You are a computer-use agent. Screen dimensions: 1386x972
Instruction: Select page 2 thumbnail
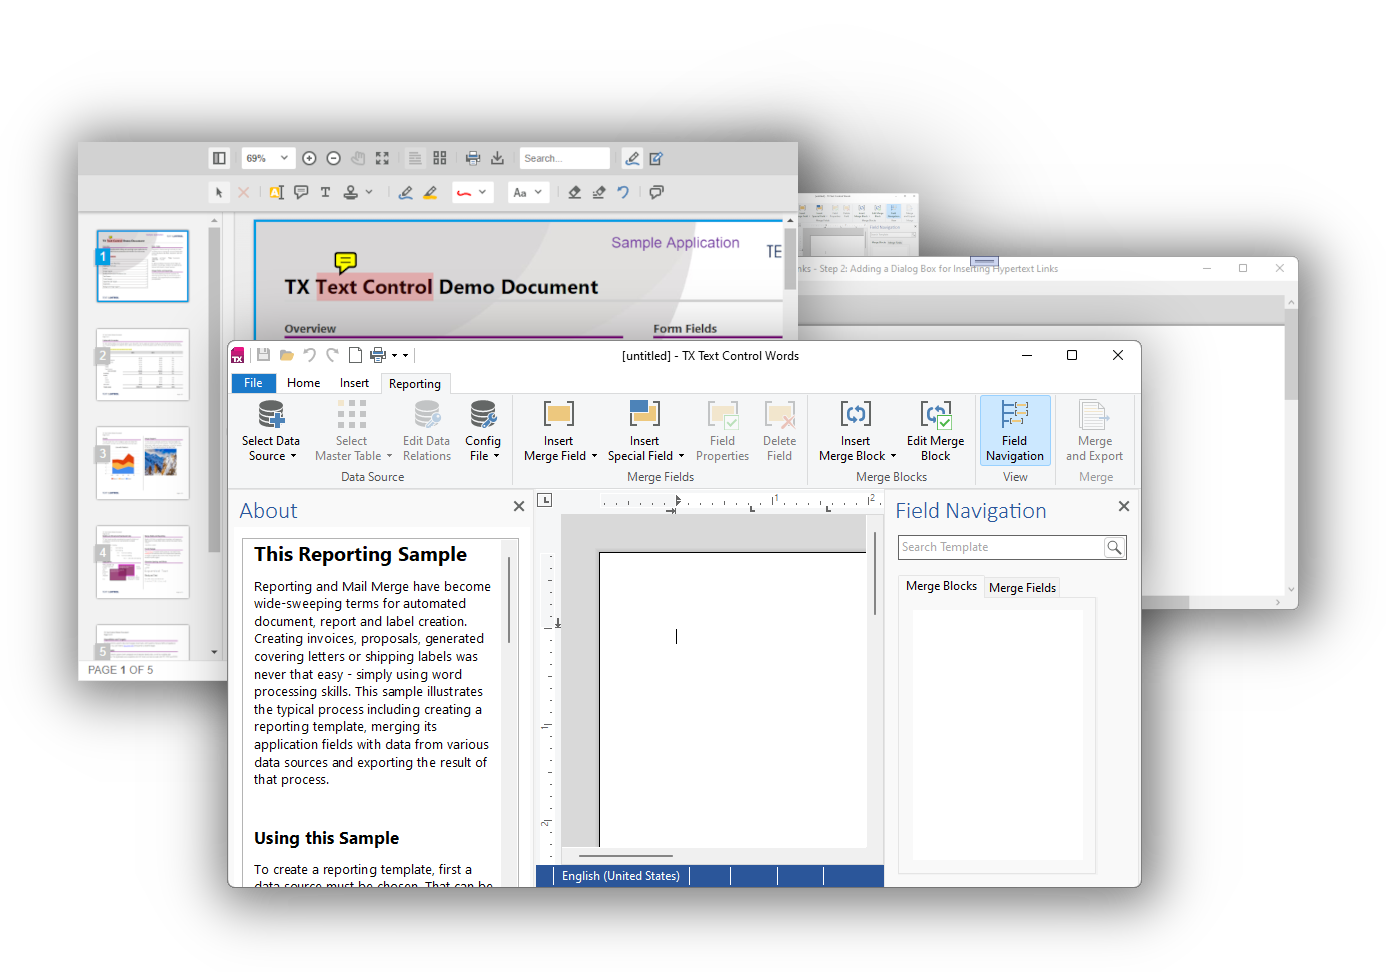[142, 364]
